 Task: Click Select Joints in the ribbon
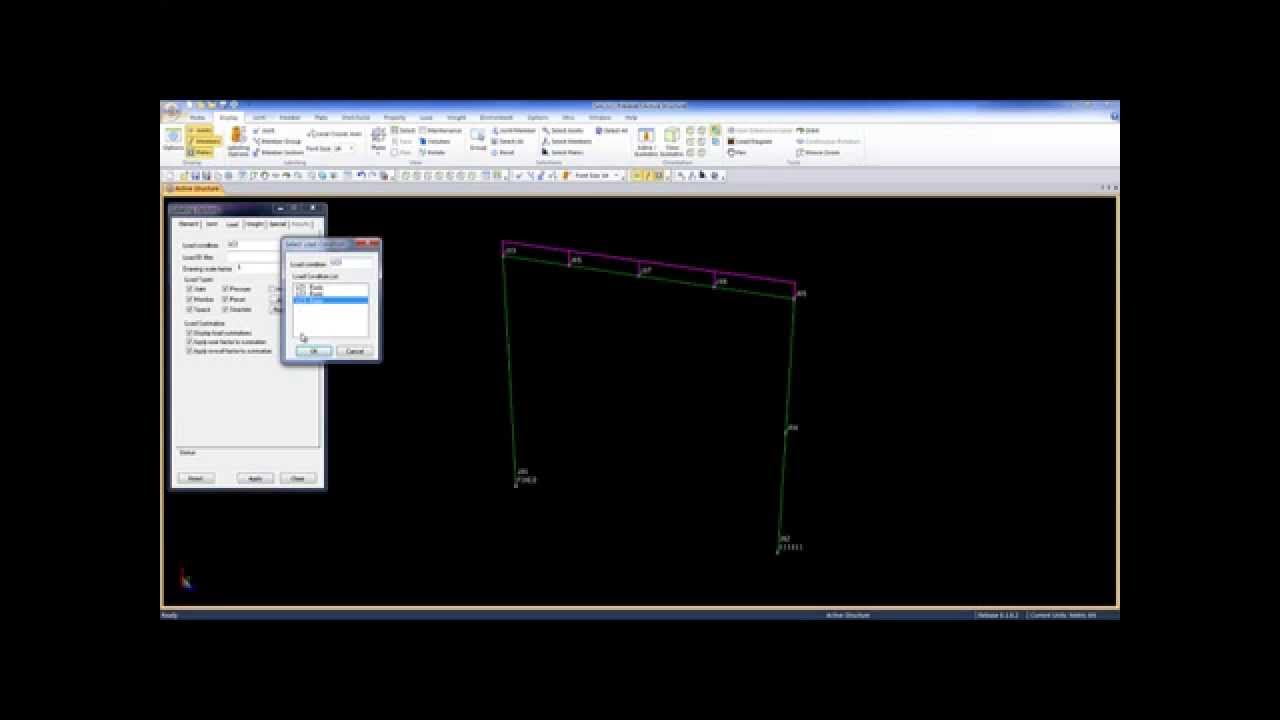pyautogui.click(x=563, y=130)
